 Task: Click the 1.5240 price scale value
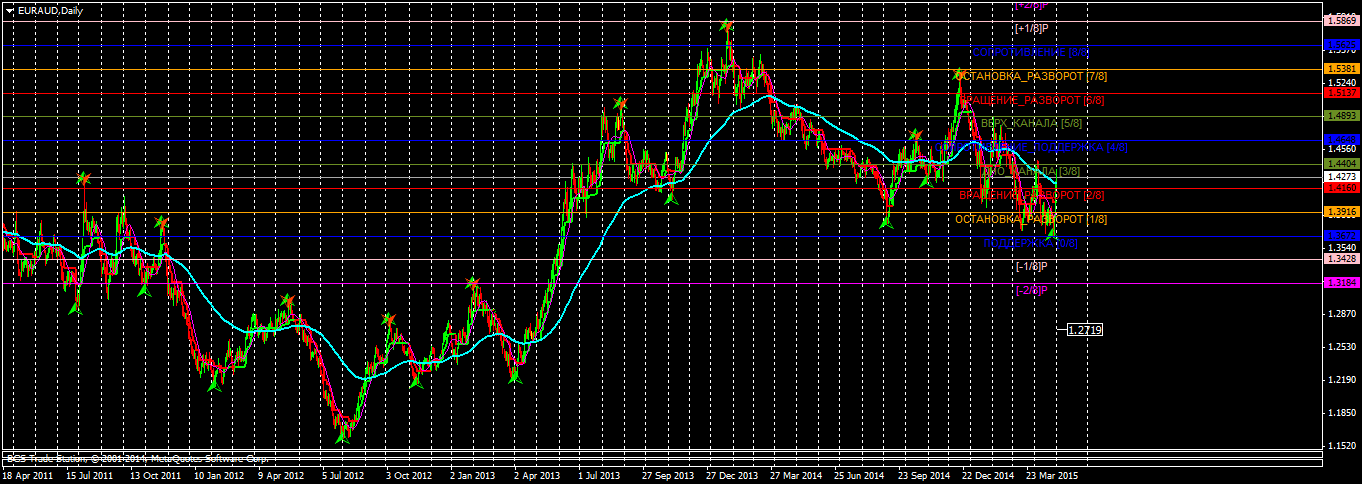[x=1341, y=82]
